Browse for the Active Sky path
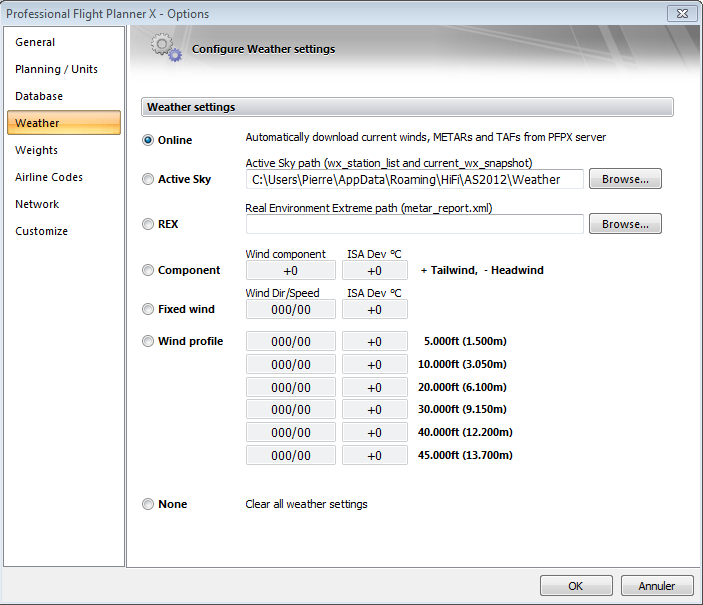 pos(625,180)
